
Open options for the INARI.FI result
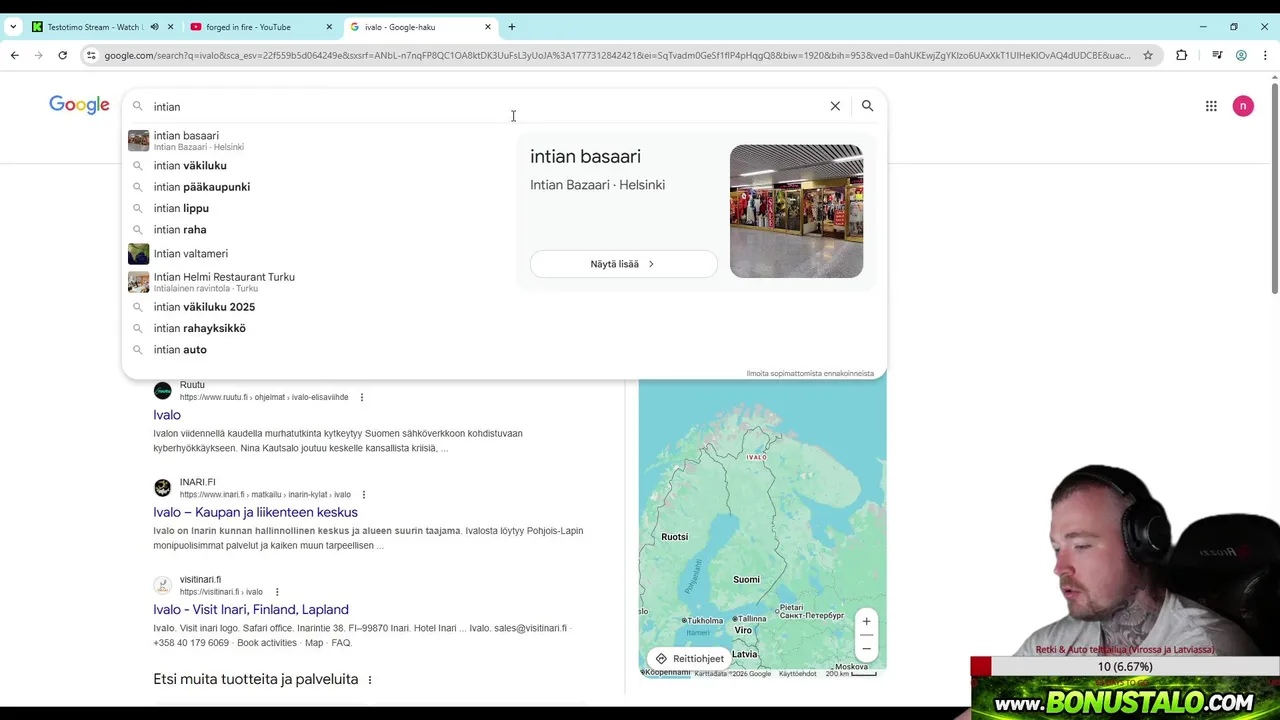[x=364, y=494]
